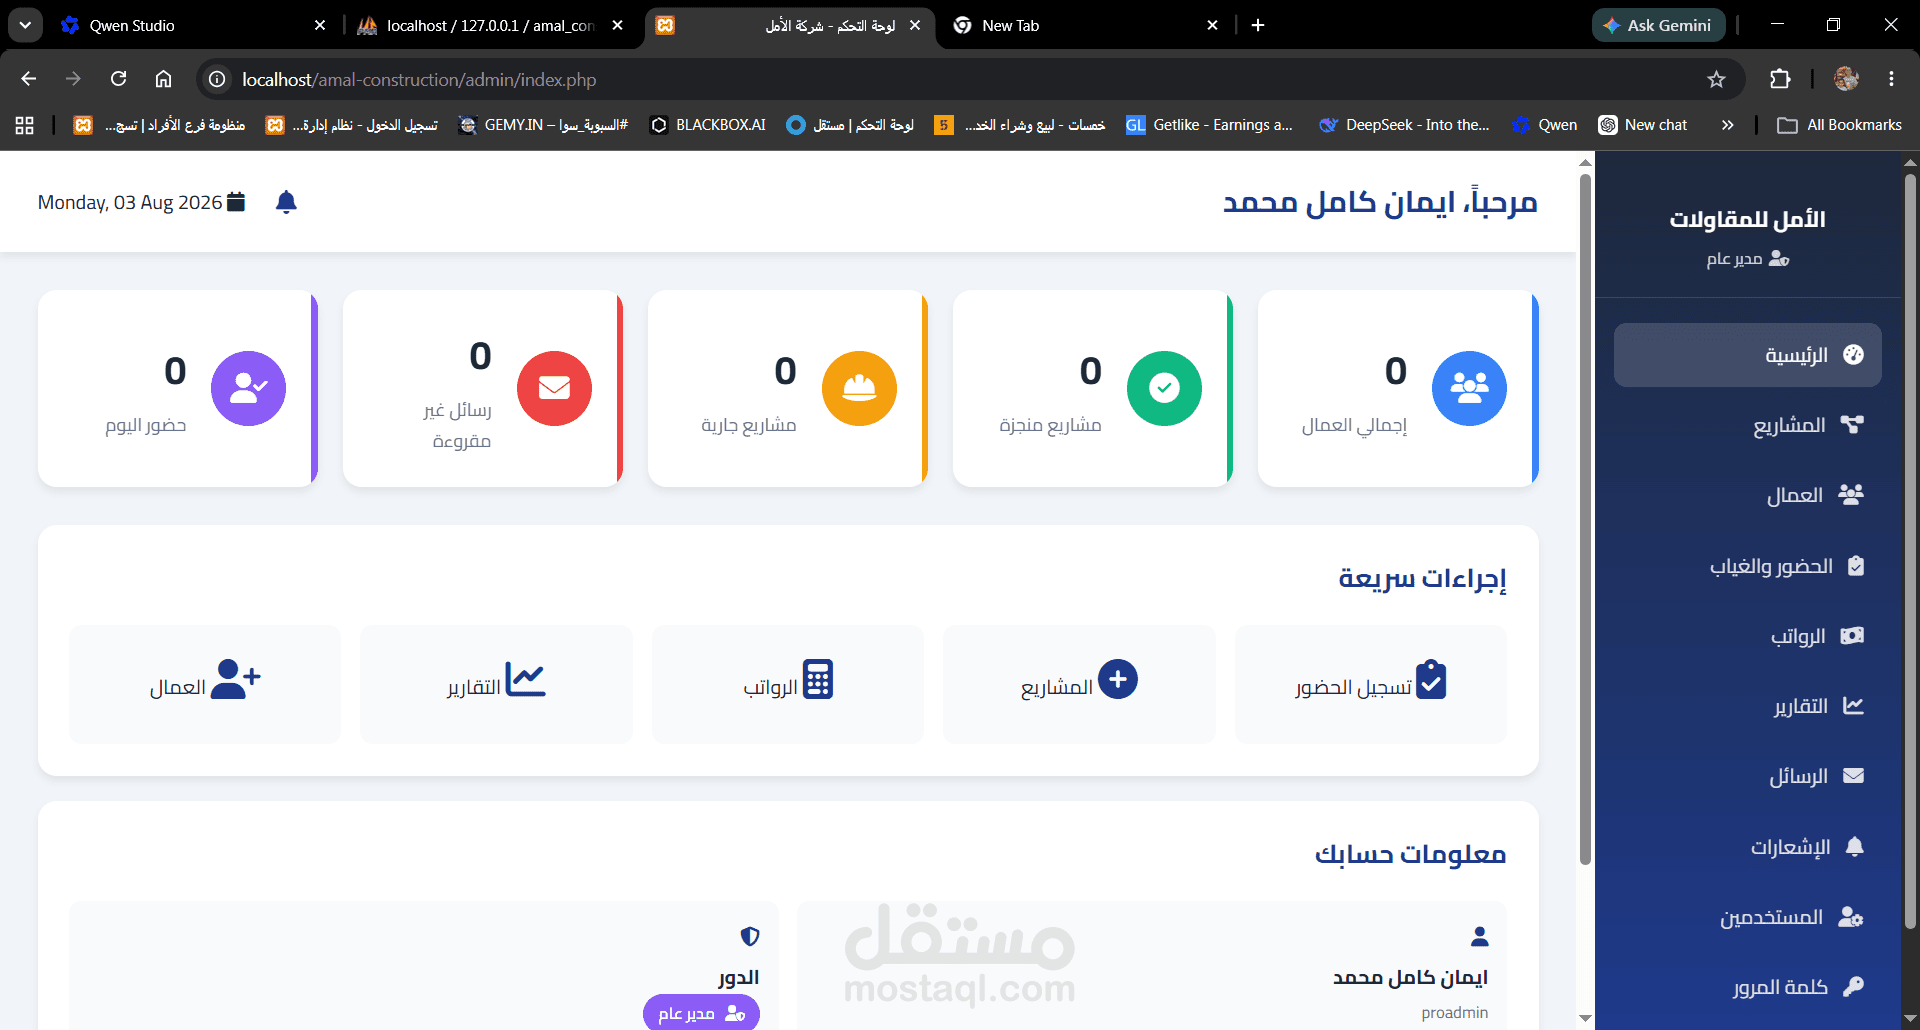
Task: Click the green completed projects check icon
Action: (1164, 388)
